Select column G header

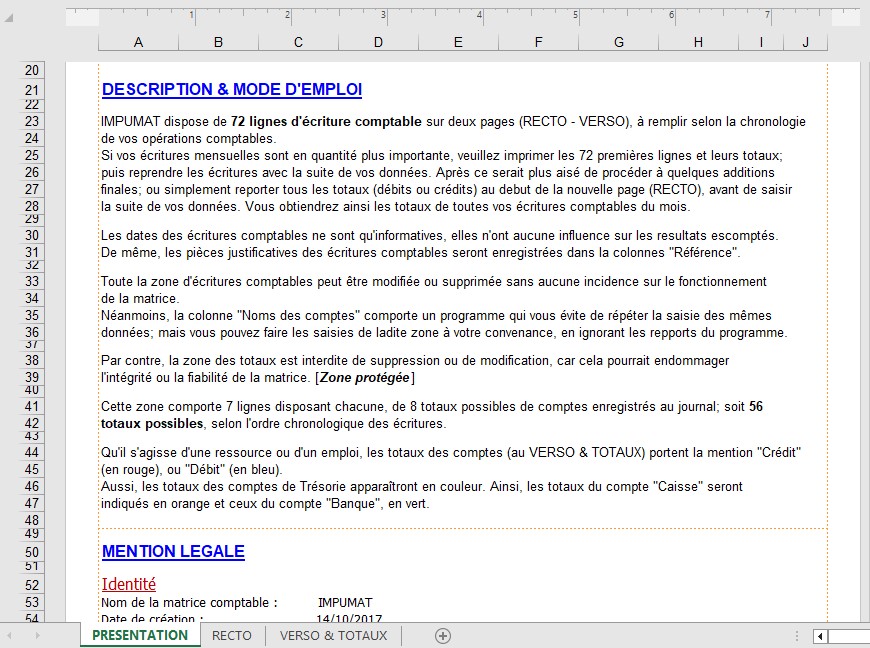(619, 42)
